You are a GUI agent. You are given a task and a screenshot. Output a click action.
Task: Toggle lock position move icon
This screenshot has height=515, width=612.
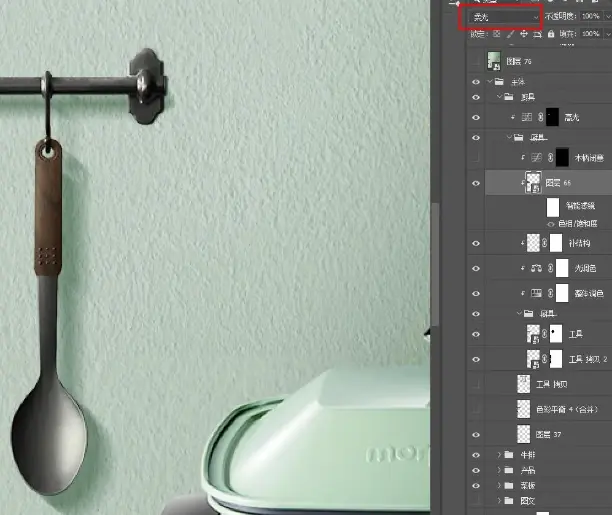(x=524, y=34)
